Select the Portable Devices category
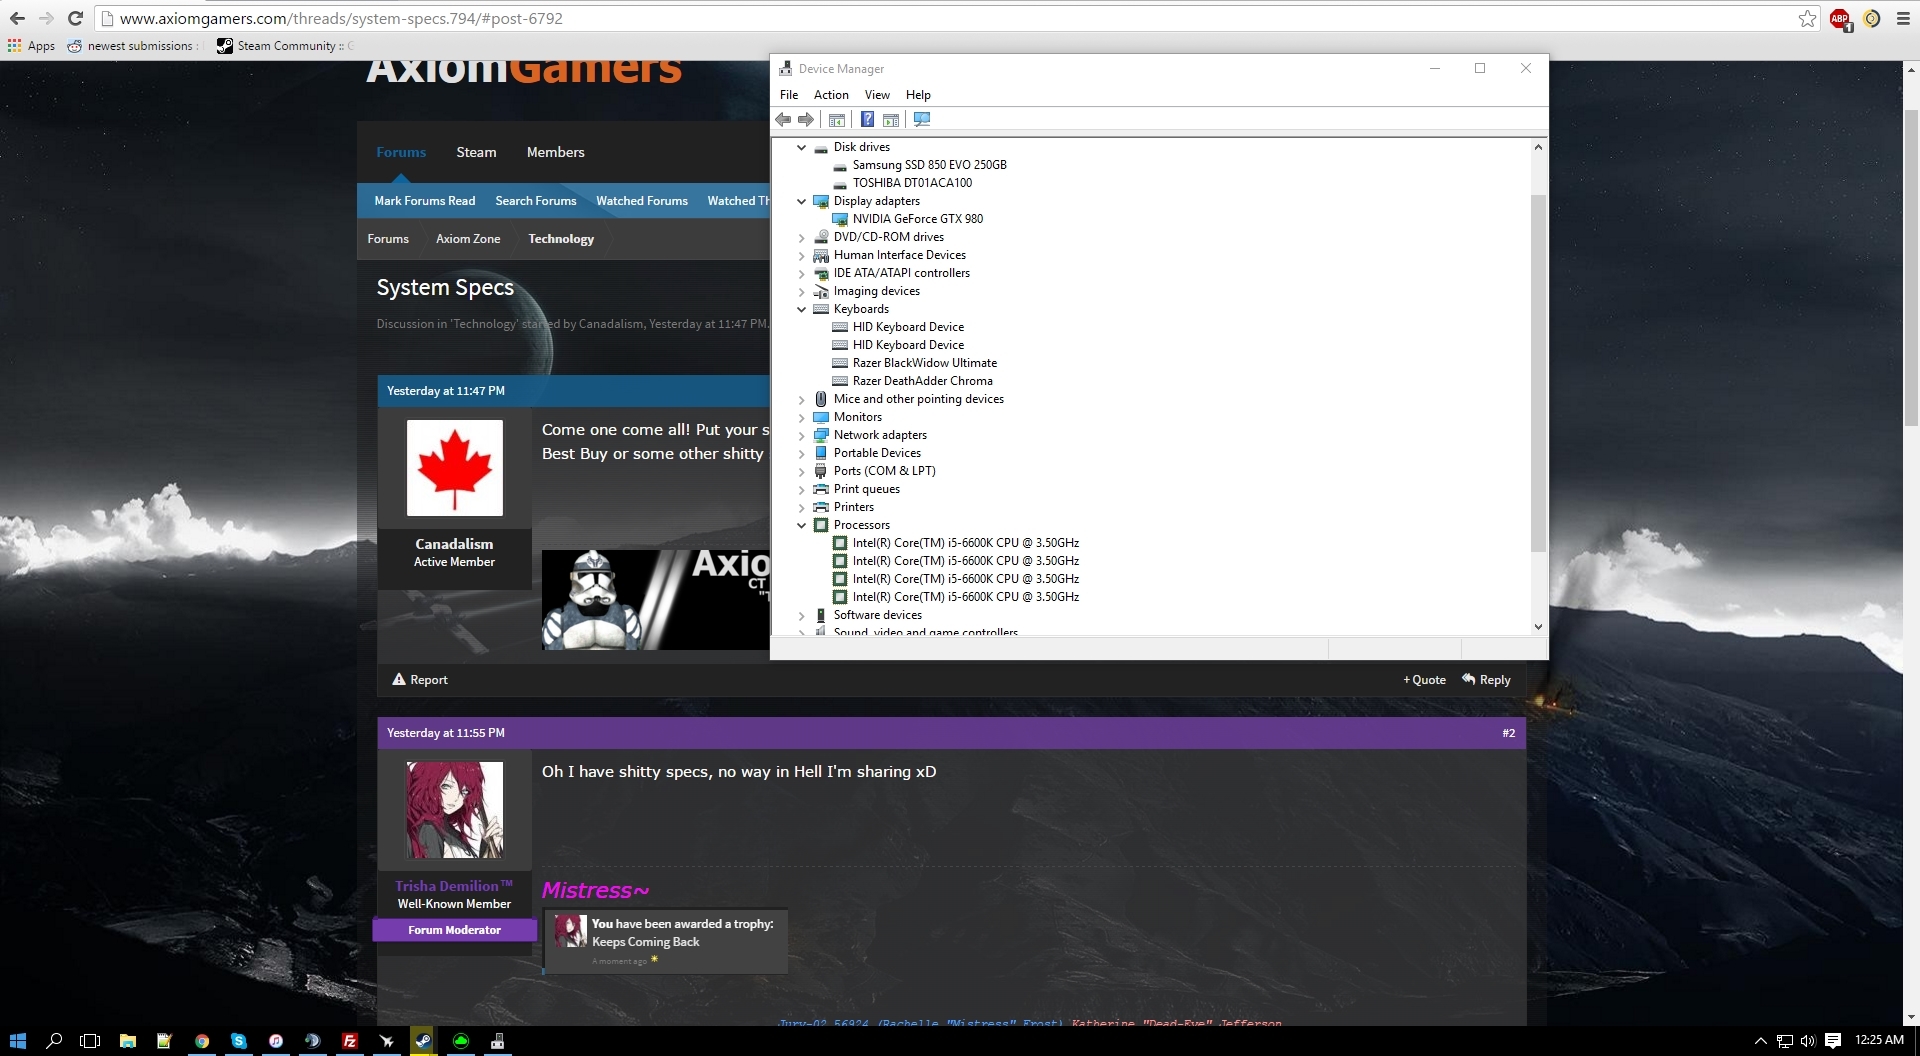 click(x=877, y=453)
